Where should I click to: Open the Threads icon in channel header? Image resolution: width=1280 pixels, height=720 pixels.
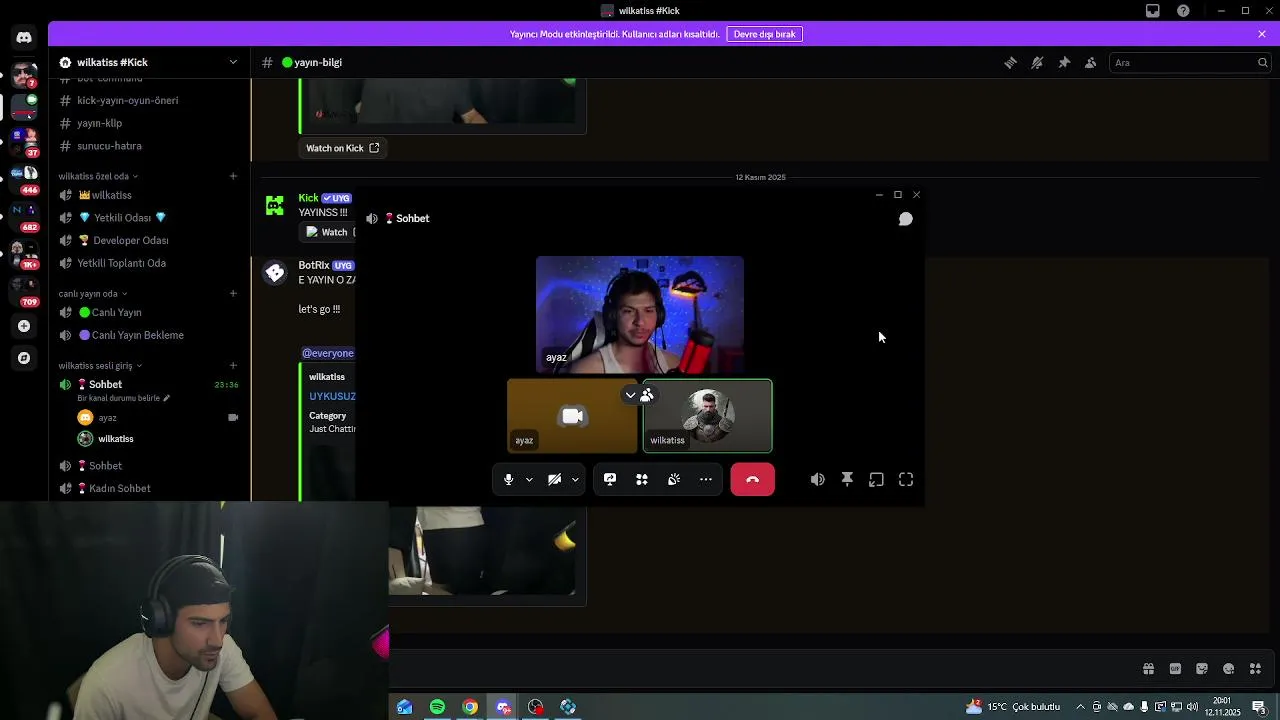1010,62
